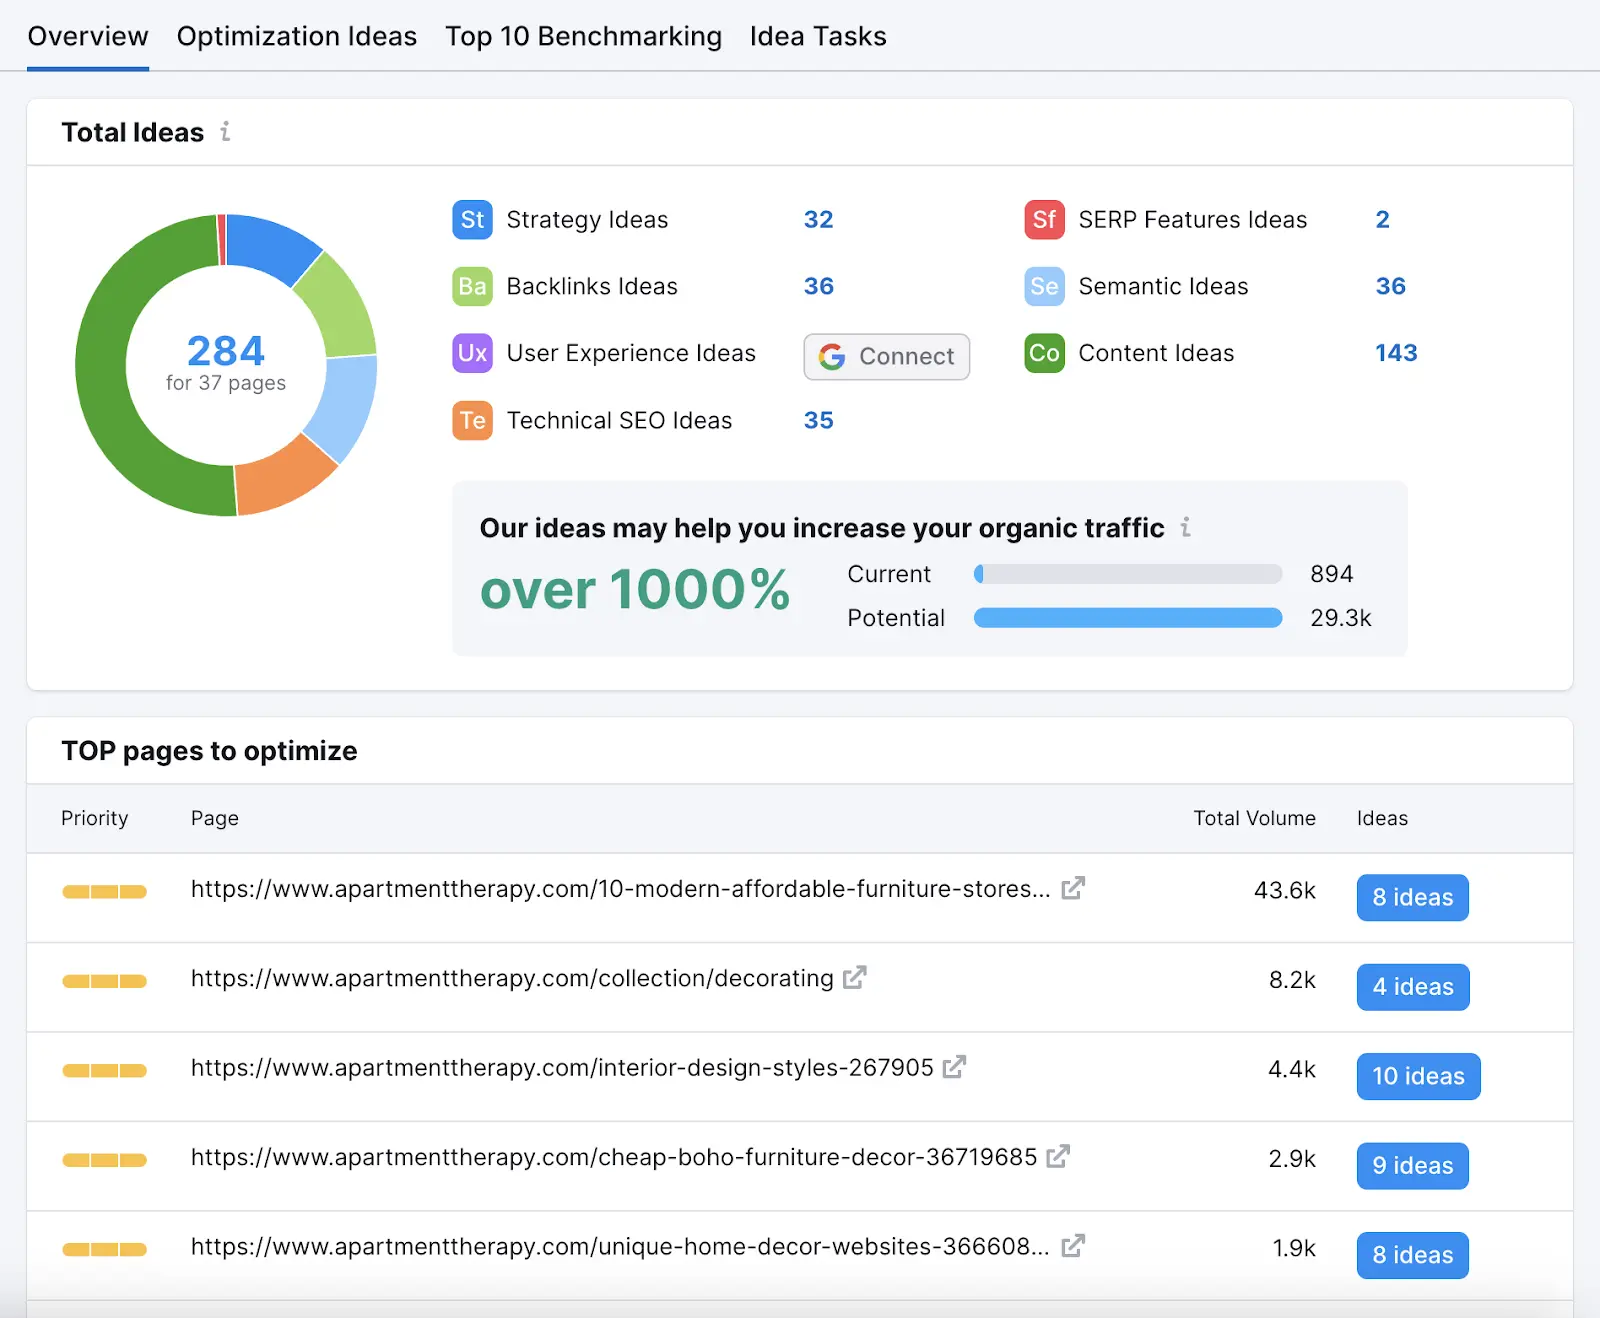
Task: Click the SERP Features "Sf" icon
Action: pos(1043,220)
